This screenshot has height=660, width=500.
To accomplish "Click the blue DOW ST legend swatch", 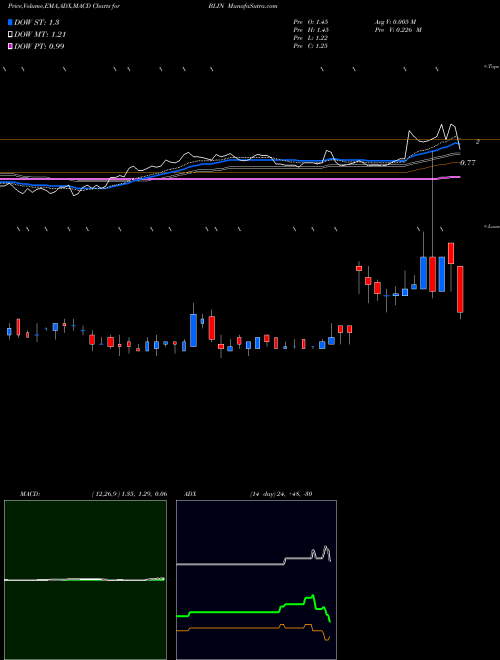I will click(x=10, y=22).
